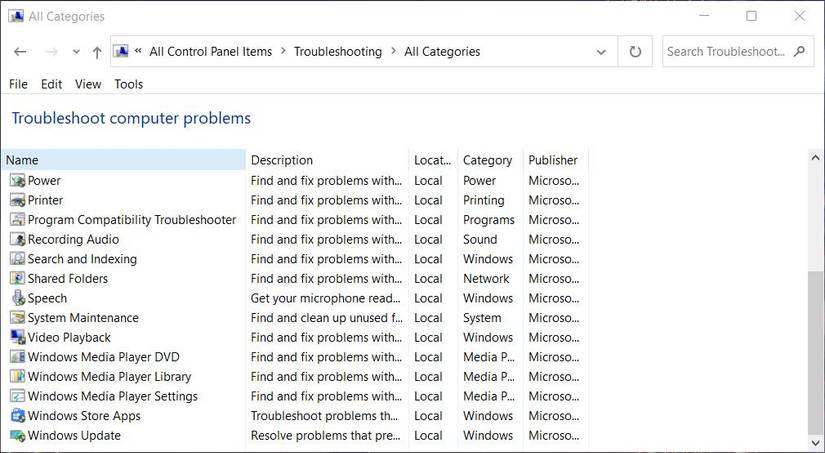The width and height of the screenshot is (825, 453).
Task: Click the Programs category cell
Action: [489, 220]
